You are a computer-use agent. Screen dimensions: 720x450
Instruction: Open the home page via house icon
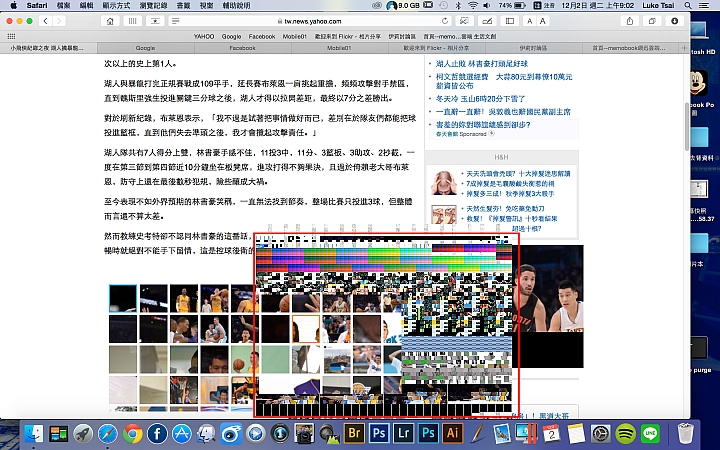pyautogui.click(x=110, y=21)
